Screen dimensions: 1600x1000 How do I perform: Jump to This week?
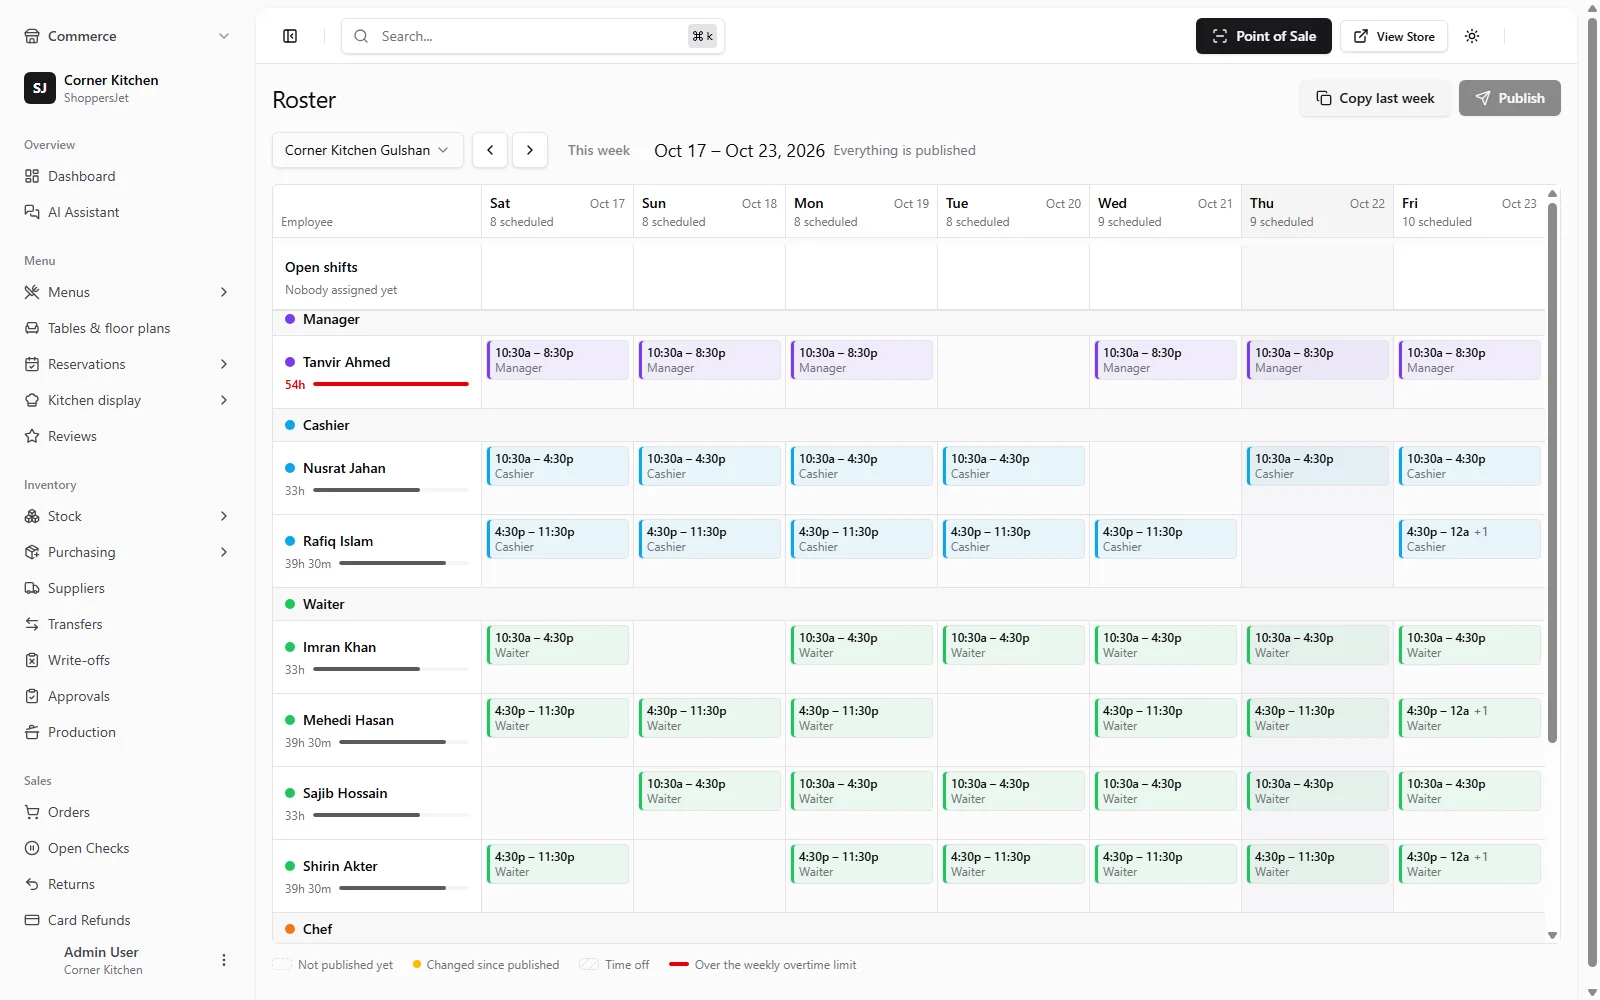[599, 150]
